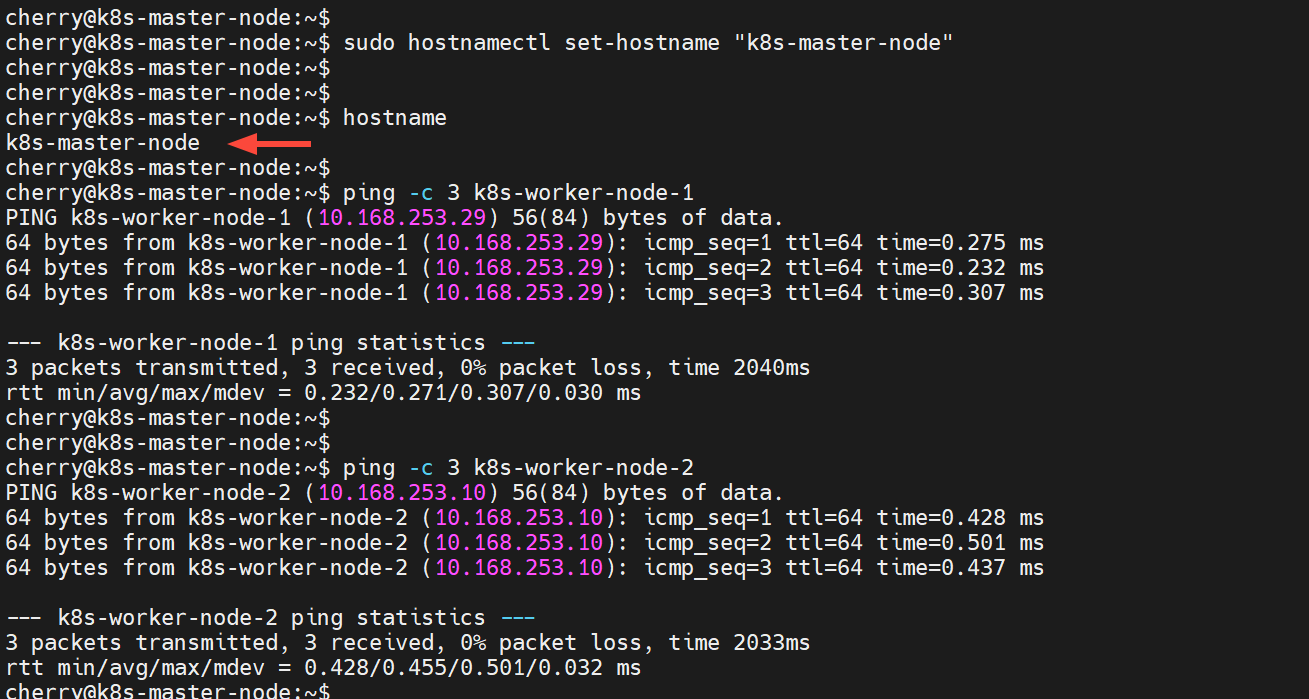Screen dimensions: 1309x699
Task: Click the ping -c 3 k8s-worker-node-1 command
Action: [517, 193]
